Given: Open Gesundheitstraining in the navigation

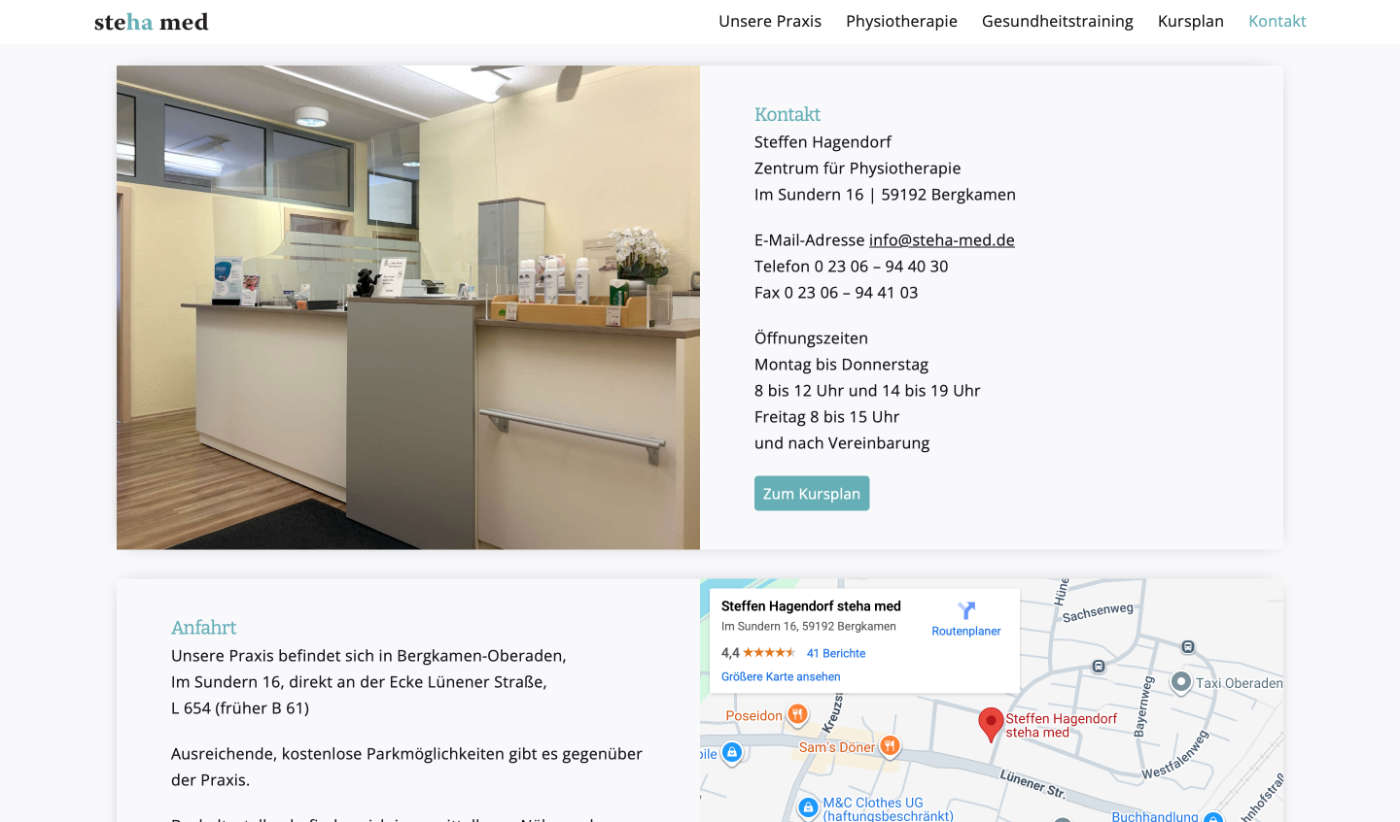Looking at the screenshot, I should click(x=1057, y=21).
